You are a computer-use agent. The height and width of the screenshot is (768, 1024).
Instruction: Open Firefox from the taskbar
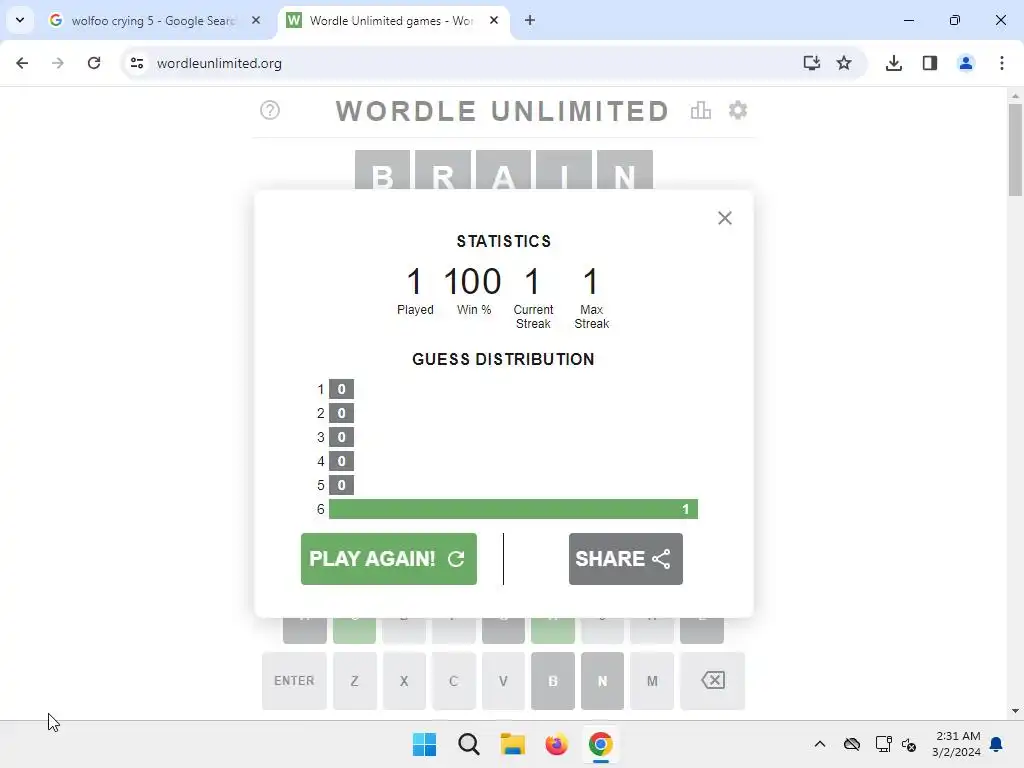556,744
